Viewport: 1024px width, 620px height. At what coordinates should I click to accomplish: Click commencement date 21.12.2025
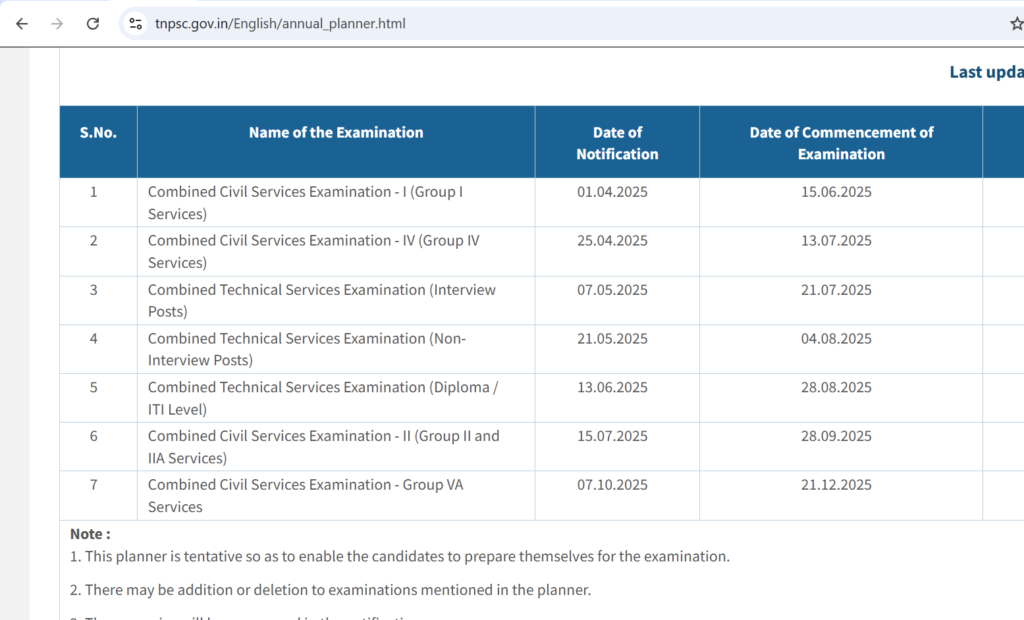point(836,485)
